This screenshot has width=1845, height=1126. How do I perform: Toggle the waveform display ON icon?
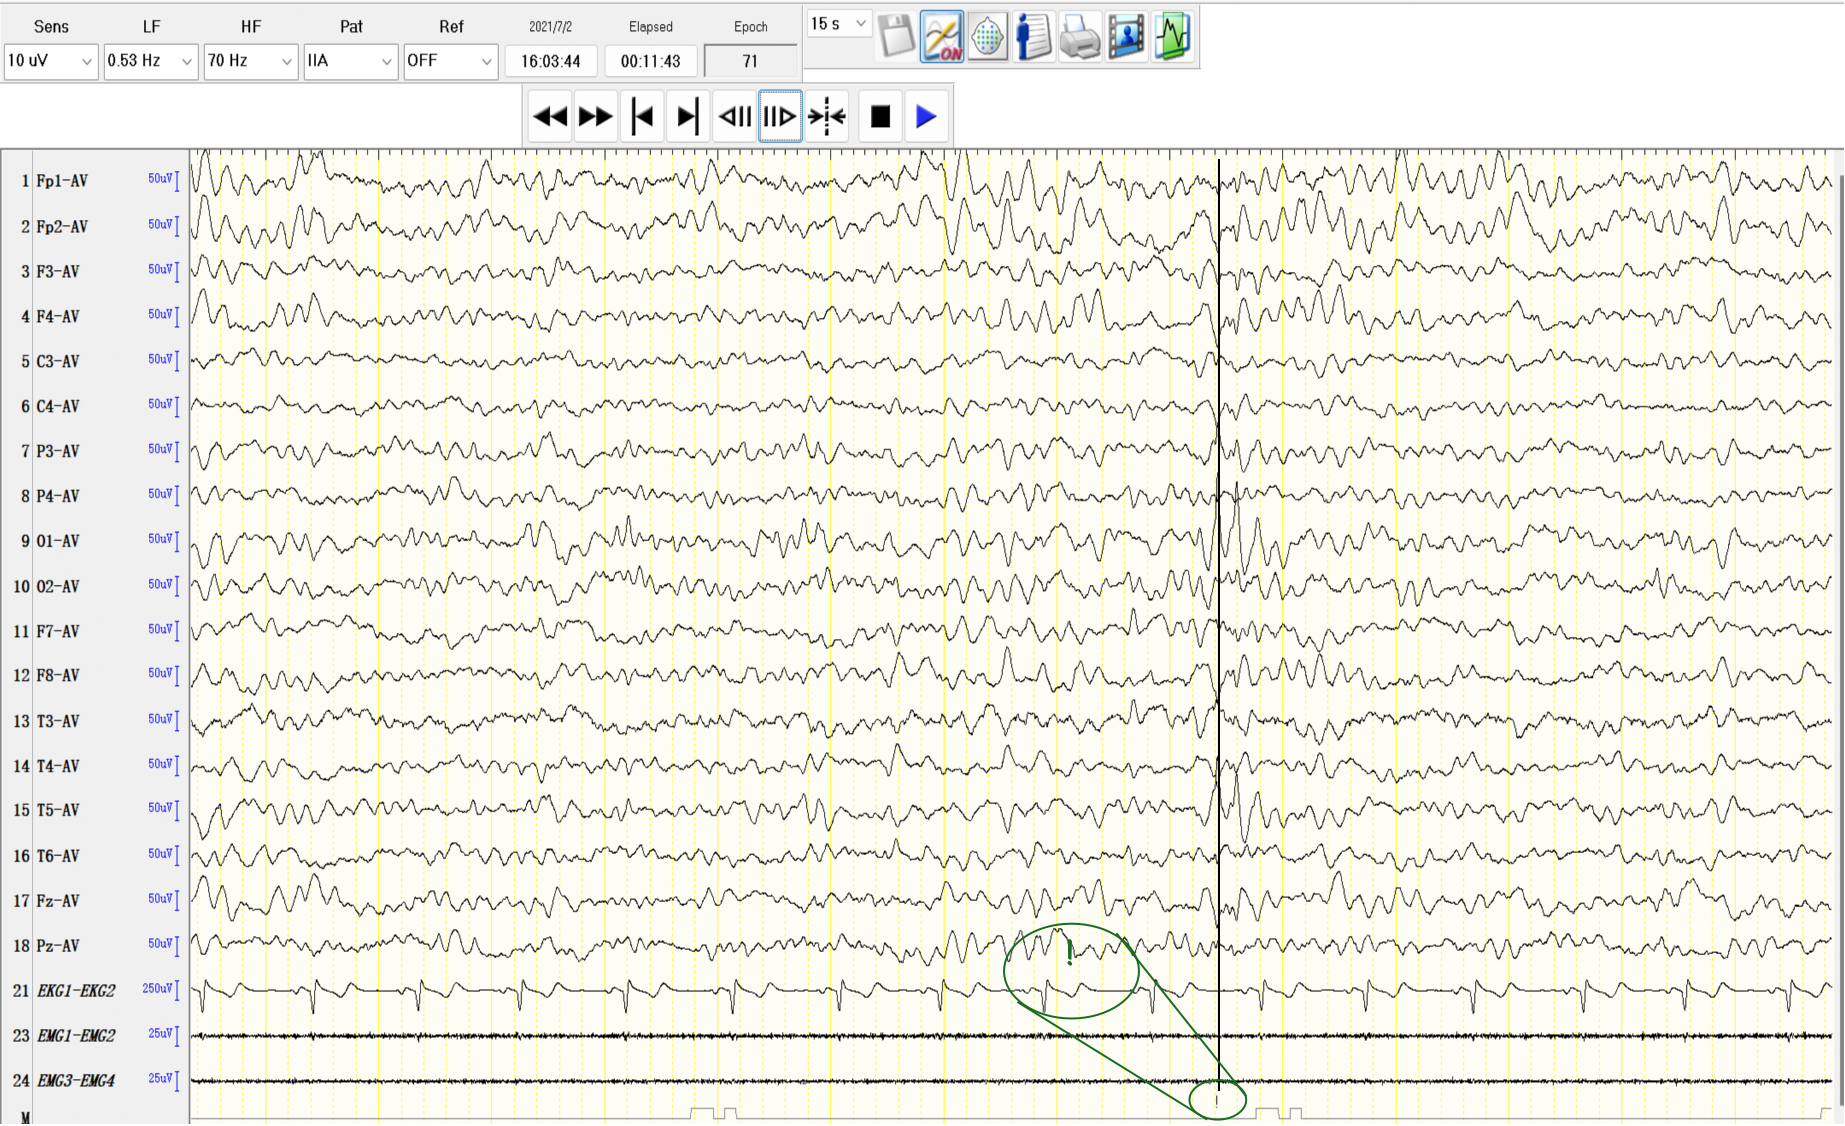[x=942, y=37]
